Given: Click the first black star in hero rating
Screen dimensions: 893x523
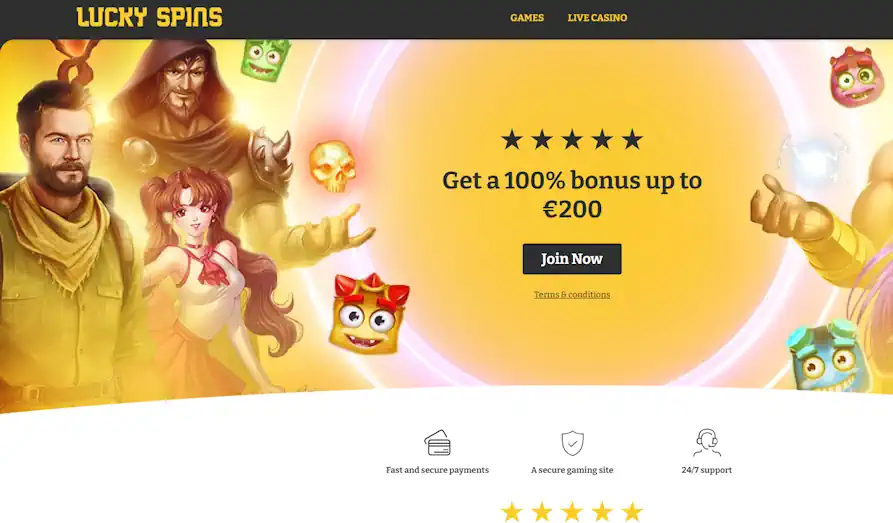Looking at the screenshot, I should (511, 140).
